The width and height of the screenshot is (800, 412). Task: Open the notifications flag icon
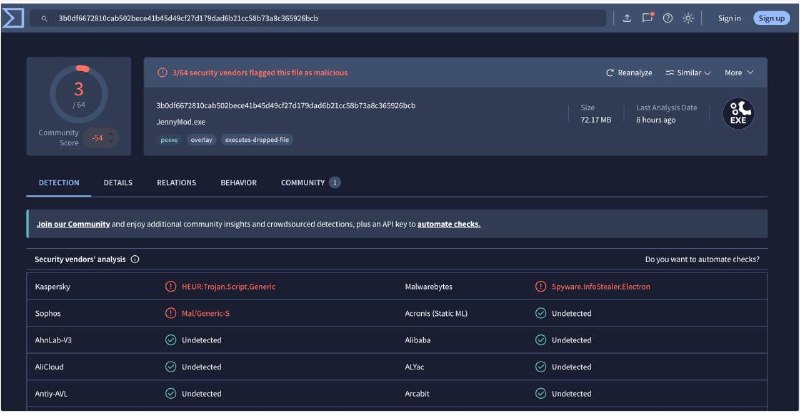click(647, 18)
